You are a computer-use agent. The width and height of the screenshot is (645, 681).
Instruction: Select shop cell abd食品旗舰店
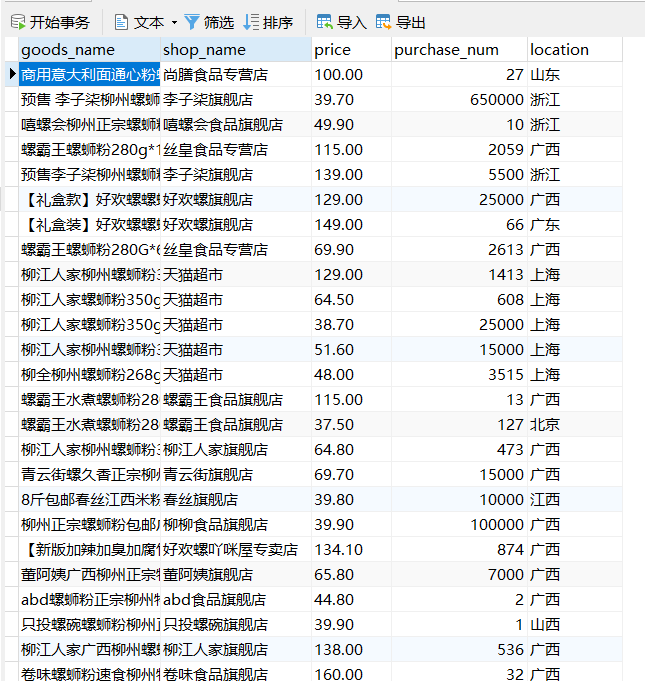coord(236,599)
